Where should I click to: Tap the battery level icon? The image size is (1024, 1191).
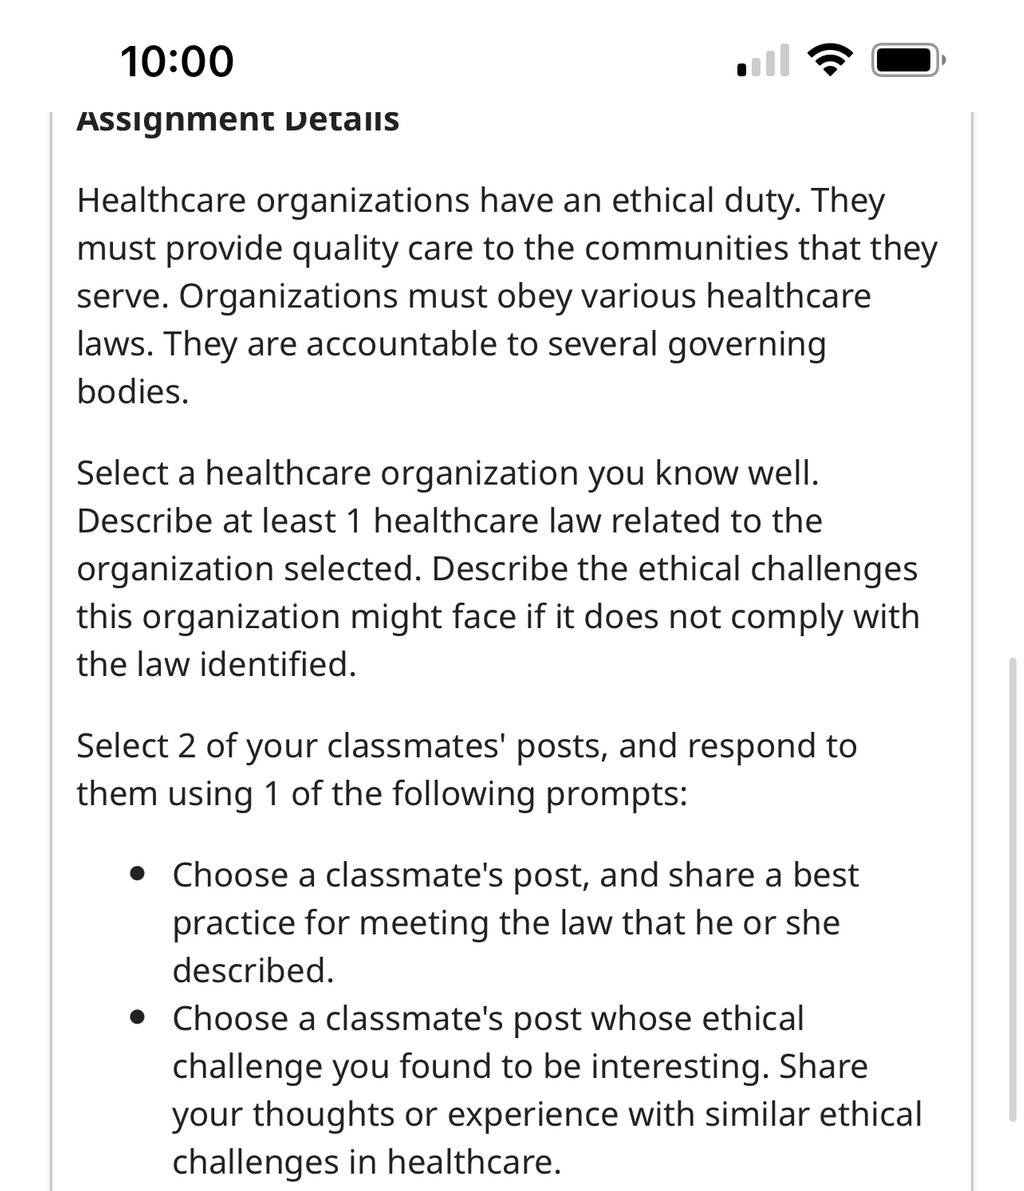click(908, 61)
